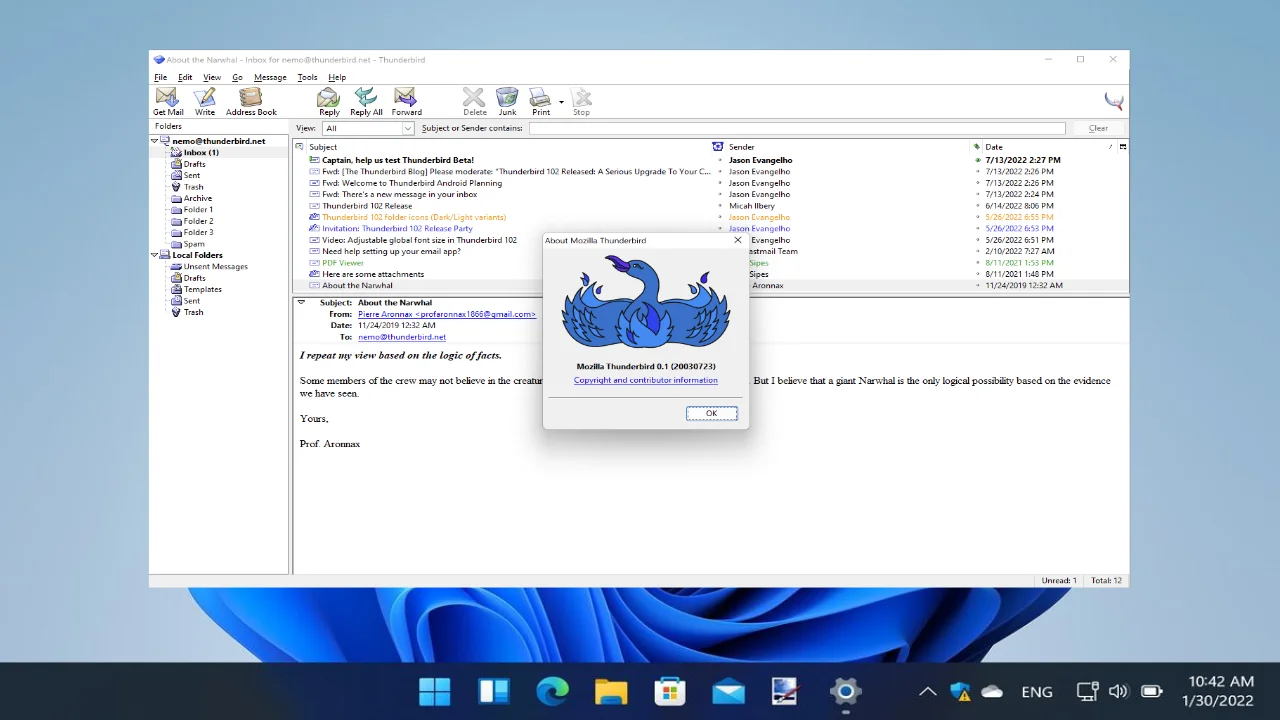Click the Reply toolbar icon
The width and height of the screenshot is (1280, 720).
pos(329,101)
